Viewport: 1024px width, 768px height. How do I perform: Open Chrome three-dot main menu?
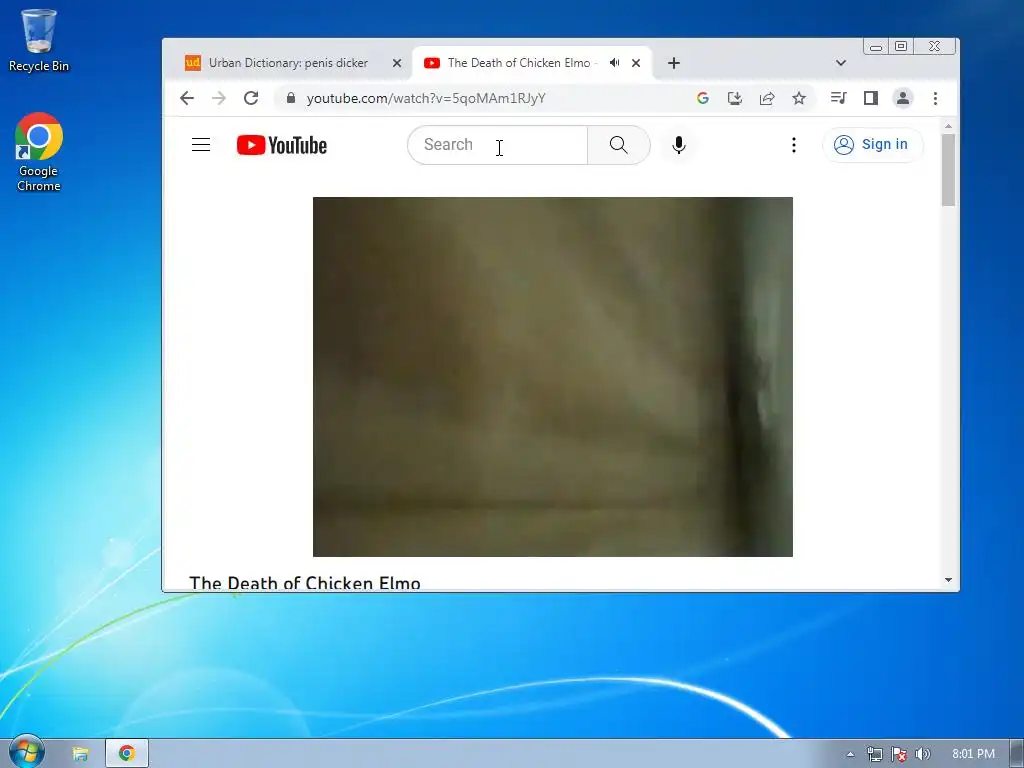[x=935, y=98]
